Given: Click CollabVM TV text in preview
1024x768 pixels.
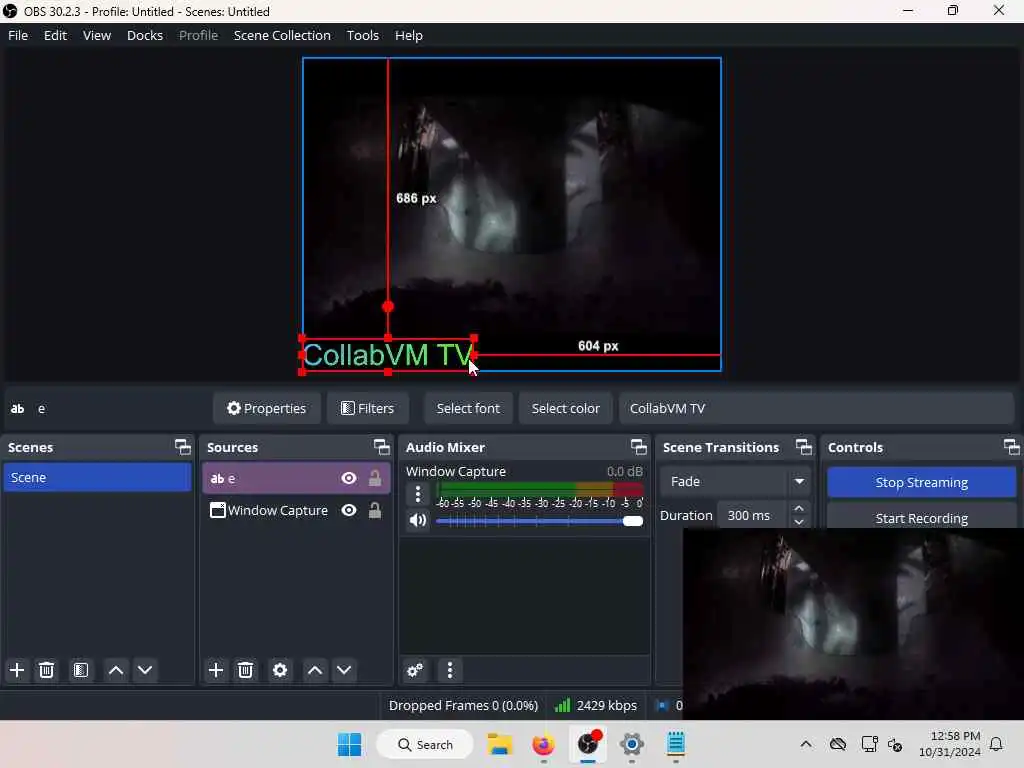Looking at the screenshot, I should (388, 355).
